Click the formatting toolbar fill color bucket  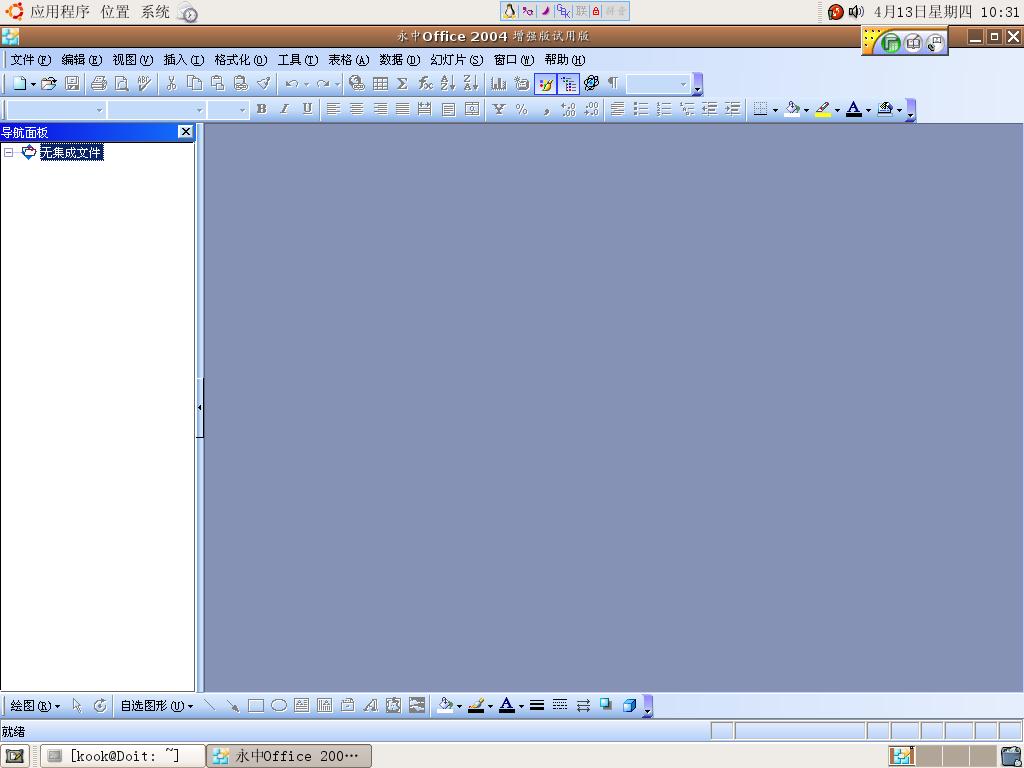pyautogui.click(x=792, y=110)
